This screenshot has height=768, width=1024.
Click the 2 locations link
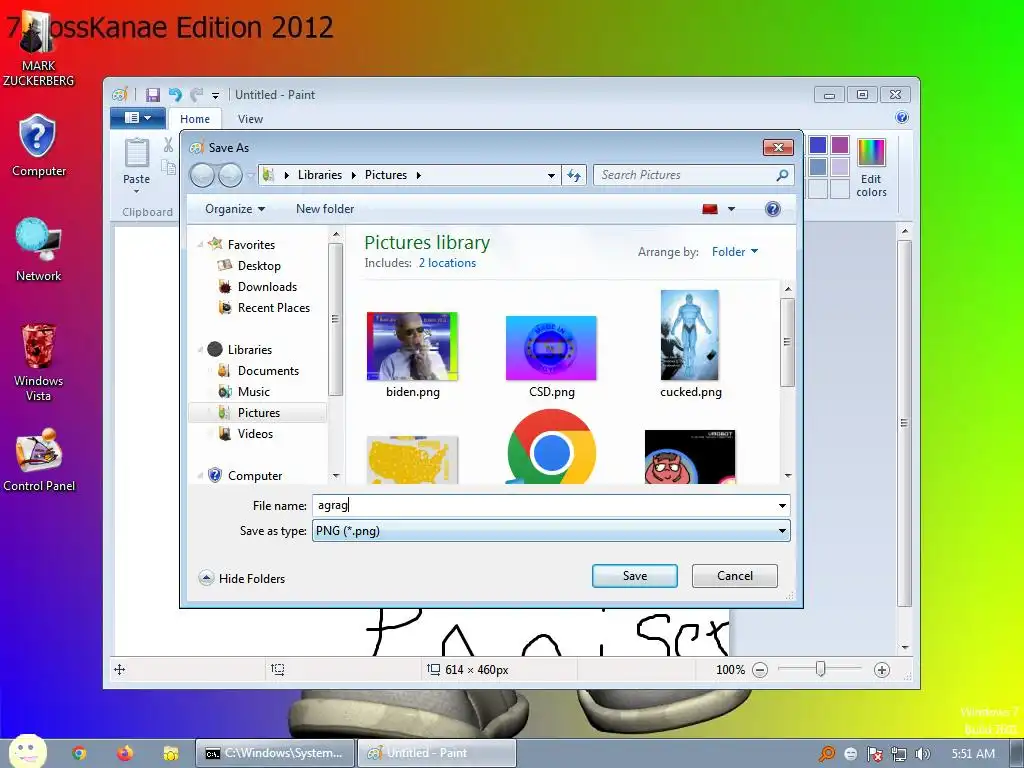coord(447,263)
